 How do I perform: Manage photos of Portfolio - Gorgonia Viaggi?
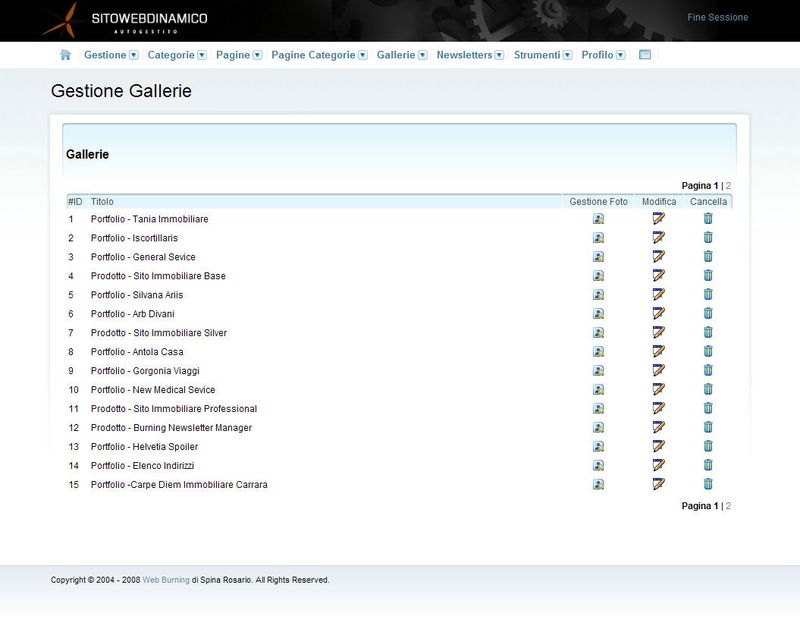tap(598, 370)
